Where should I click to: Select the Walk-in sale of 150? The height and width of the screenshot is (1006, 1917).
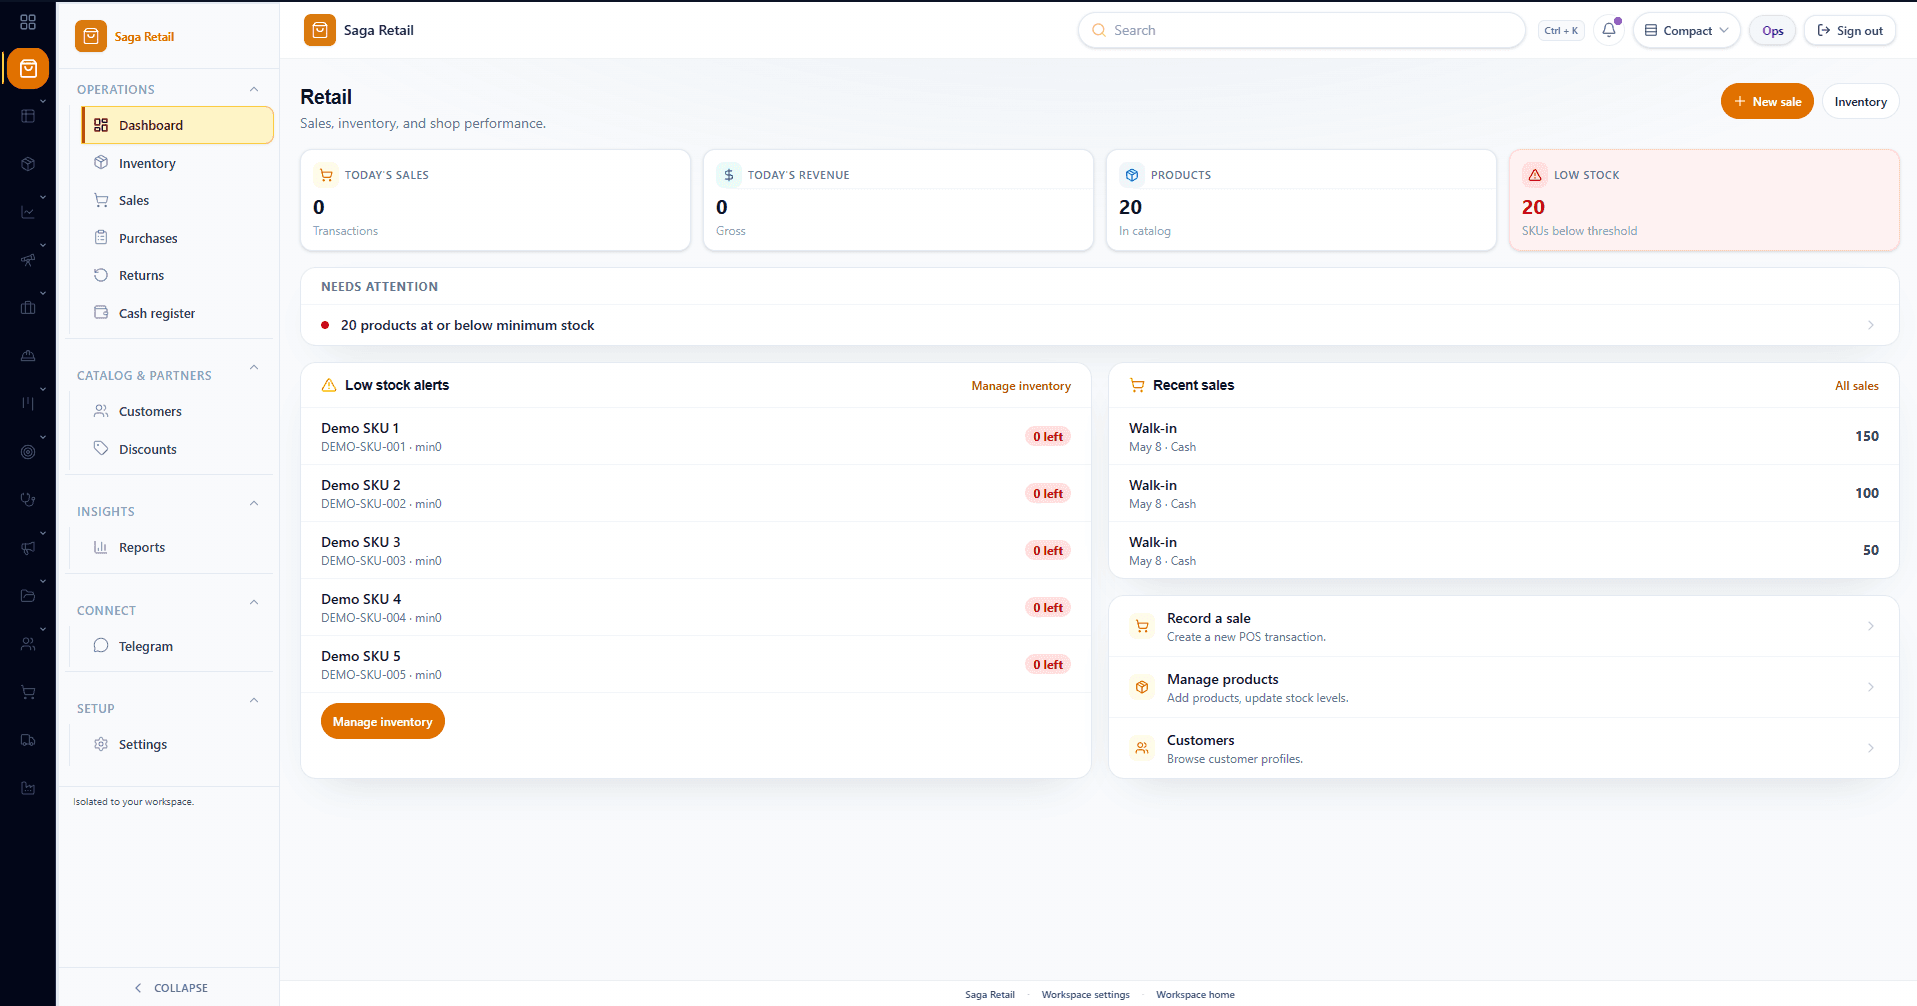click(x=1503, y=436)
